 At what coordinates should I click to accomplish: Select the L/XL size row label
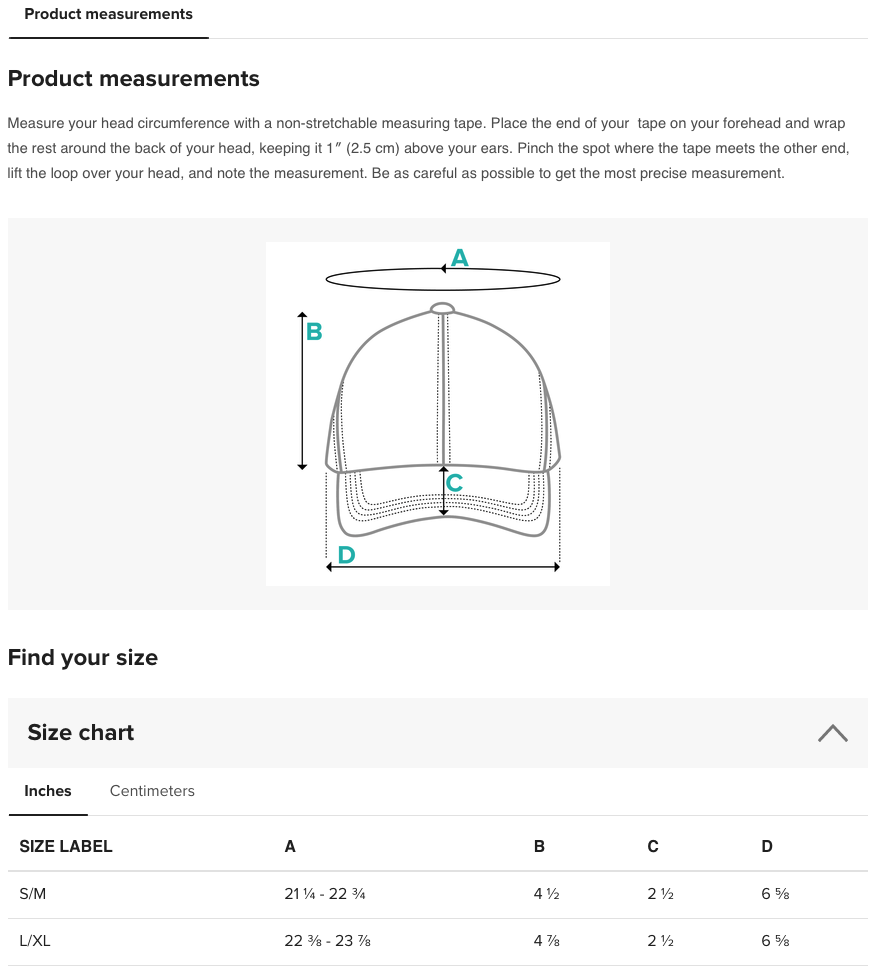tap(35, 941)
